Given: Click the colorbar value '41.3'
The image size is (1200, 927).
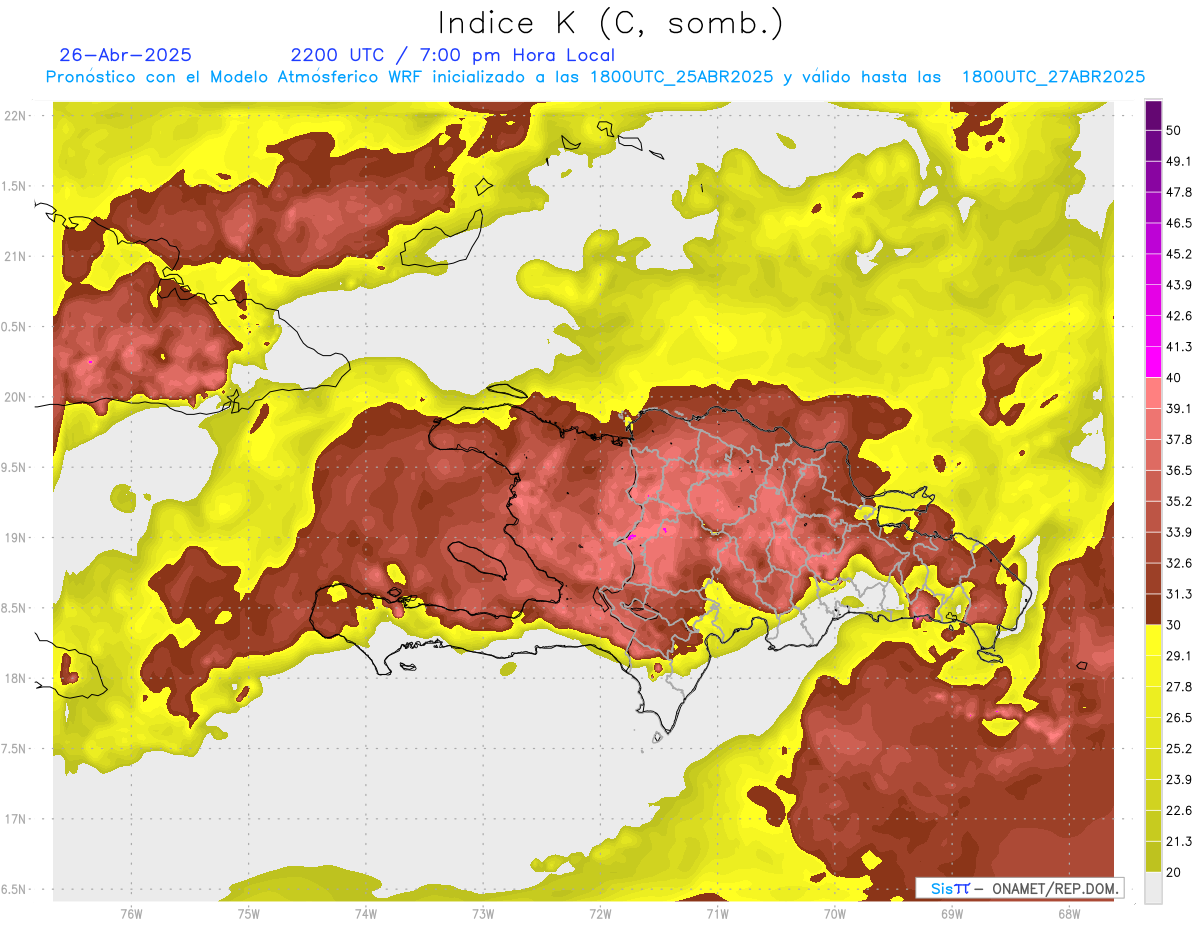Looking at the screenshot, I should coord(1179,347).
